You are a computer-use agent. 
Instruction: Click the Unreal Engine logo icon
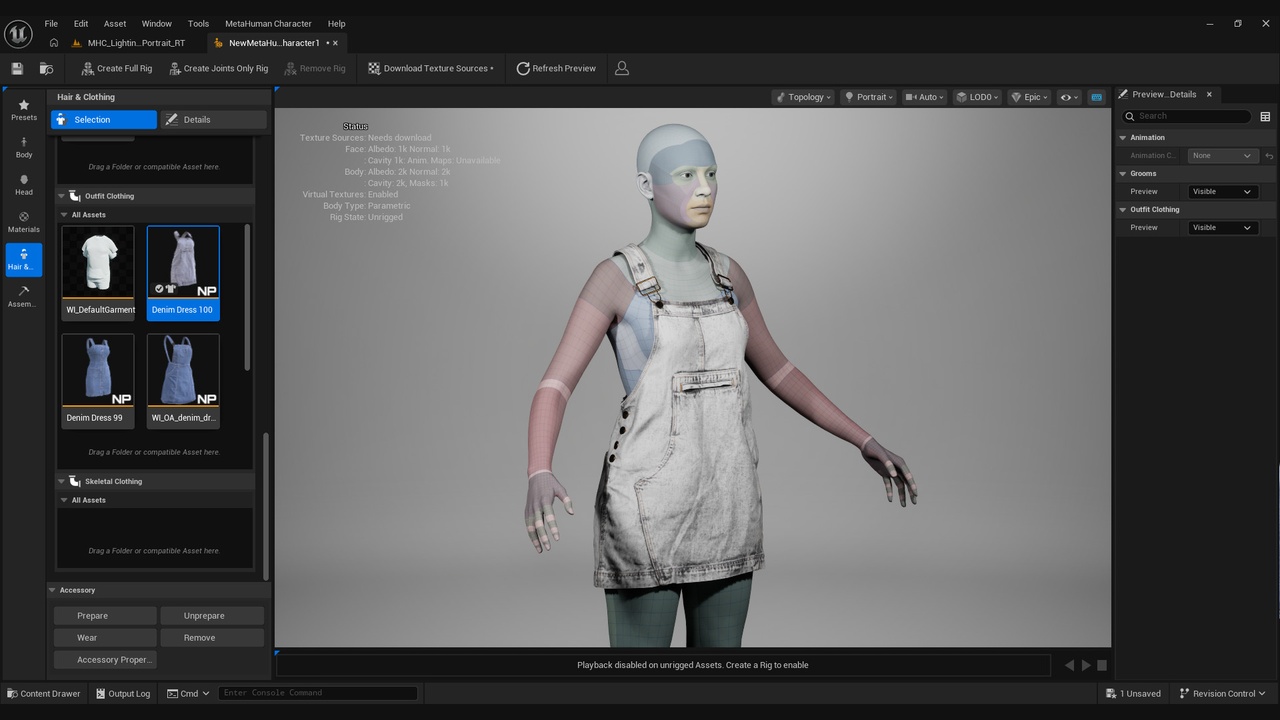pos(18,33)
